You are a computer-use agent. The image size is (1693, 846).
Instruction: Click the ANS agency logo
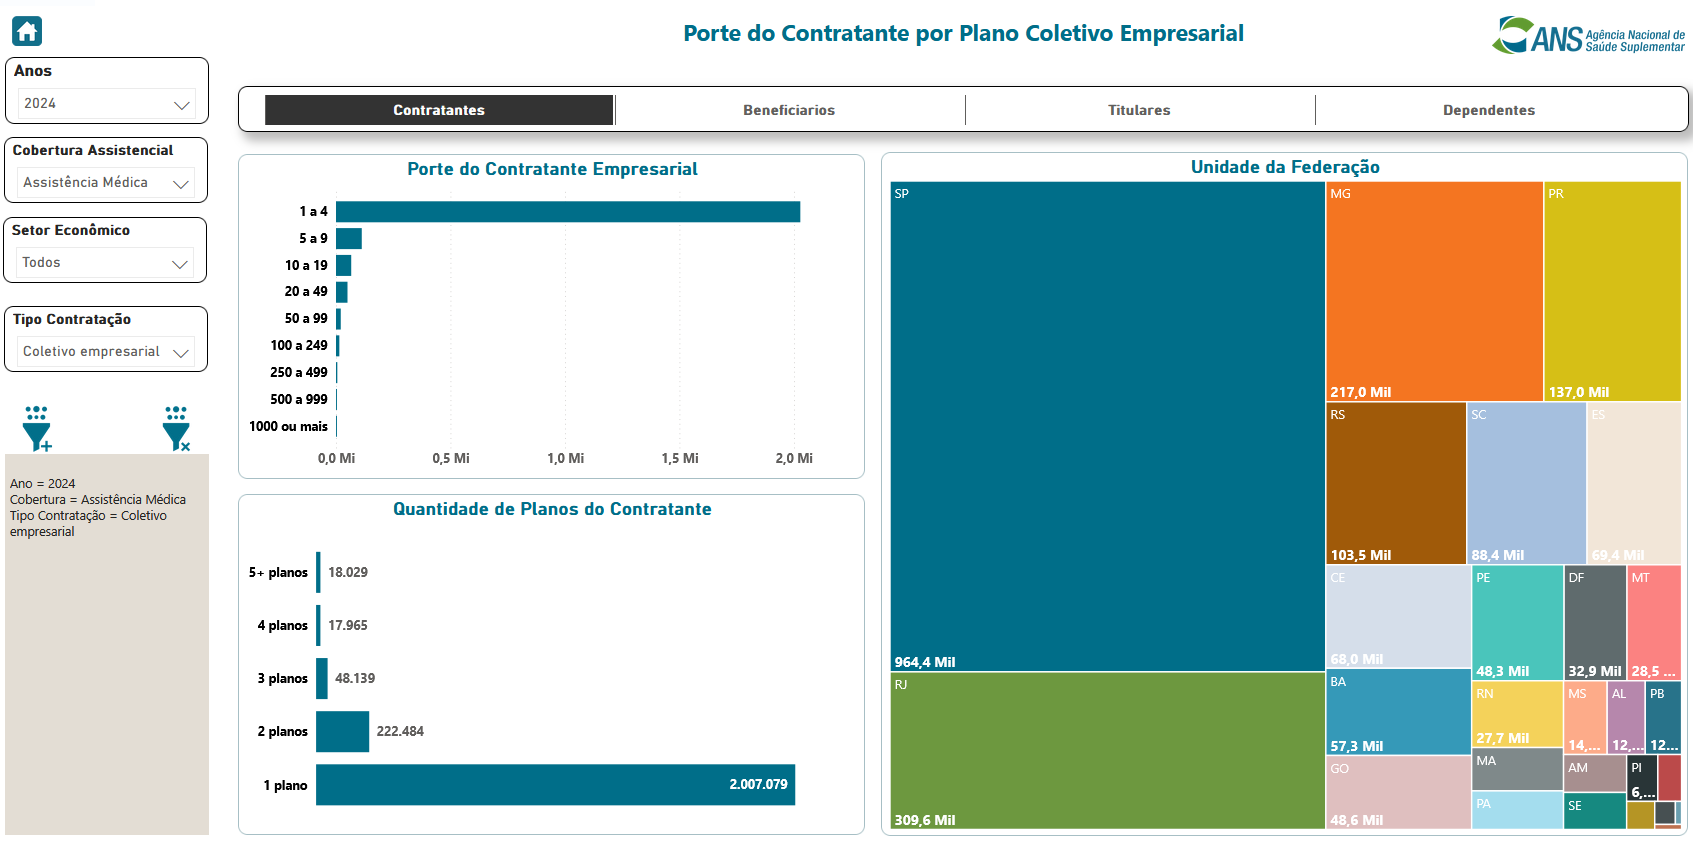[1588, 36]
